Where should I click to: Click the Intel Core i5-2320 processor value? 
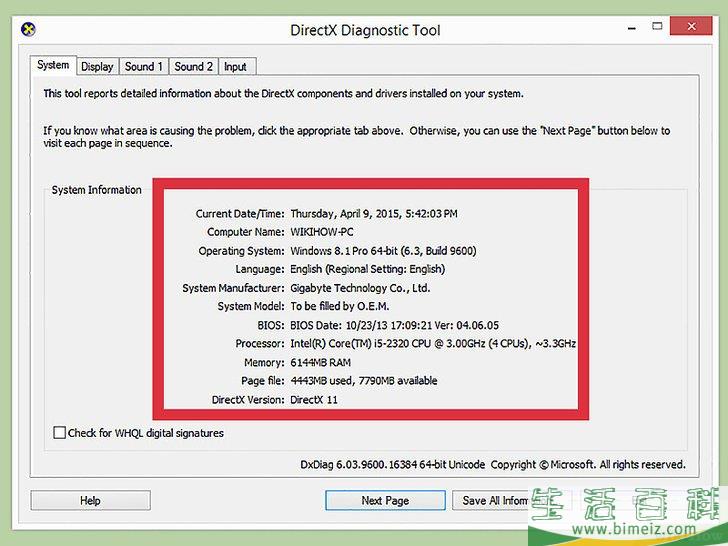click(x=433, y=344)
